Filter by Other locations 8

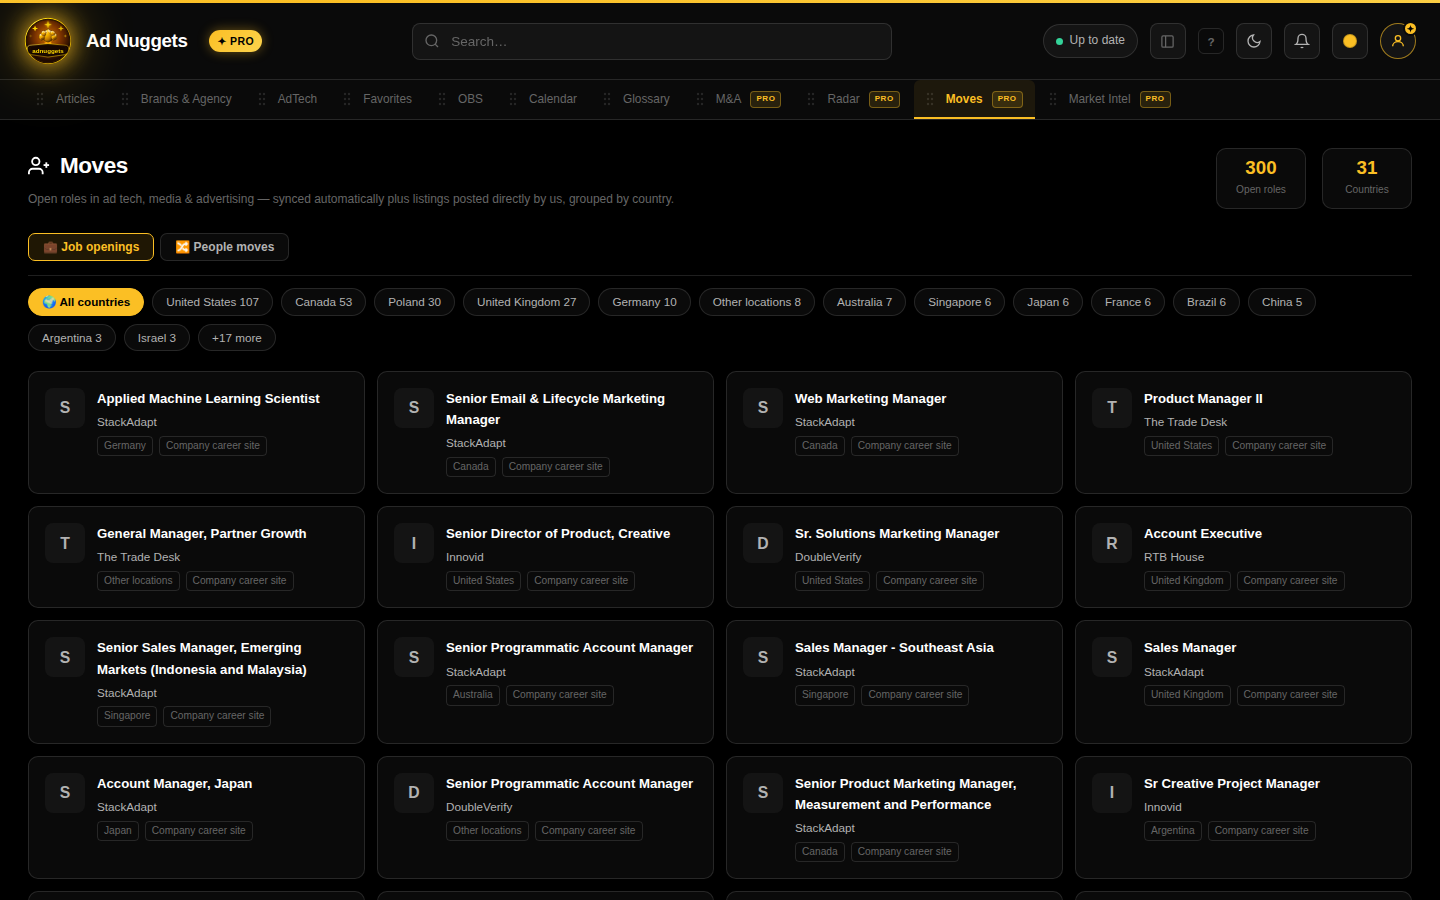756,302
